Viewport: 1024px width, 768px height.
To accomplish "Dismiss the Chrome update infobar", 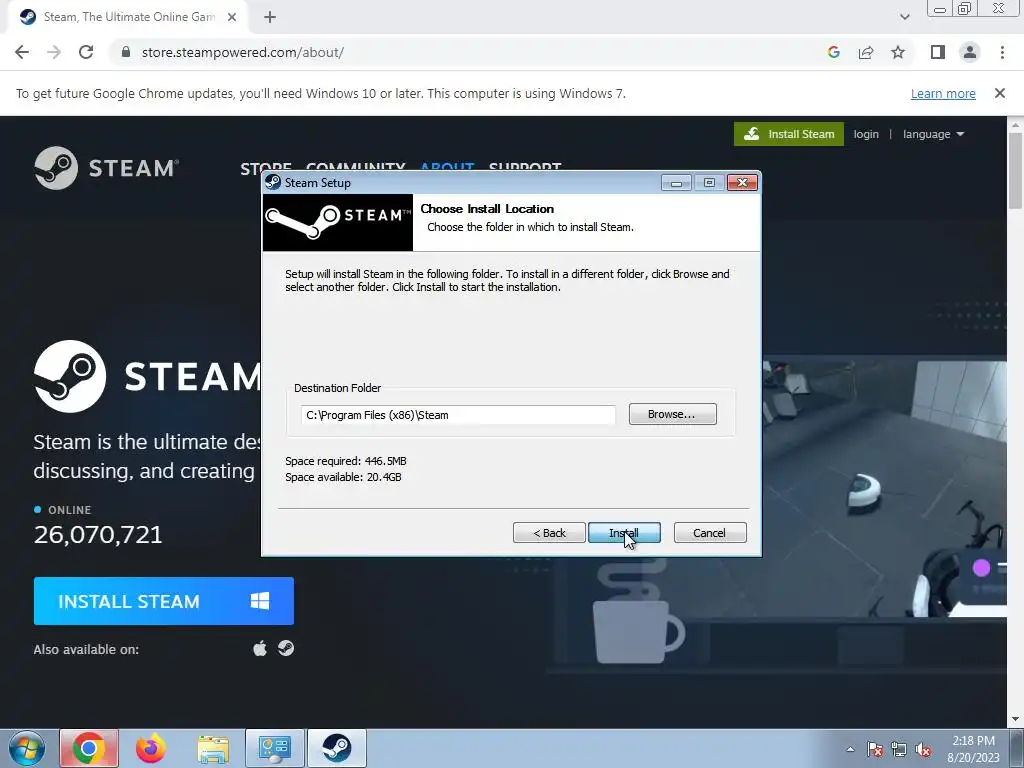I will tap(999, 93).
